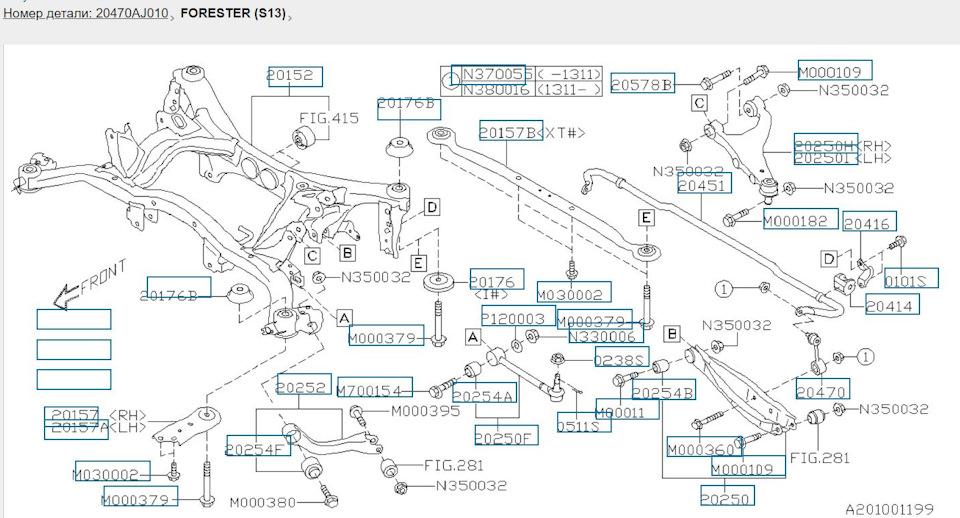Viewport: 960px width, 518px height.
Task: Select the 20414 bushing label
Action: (893, 304)
